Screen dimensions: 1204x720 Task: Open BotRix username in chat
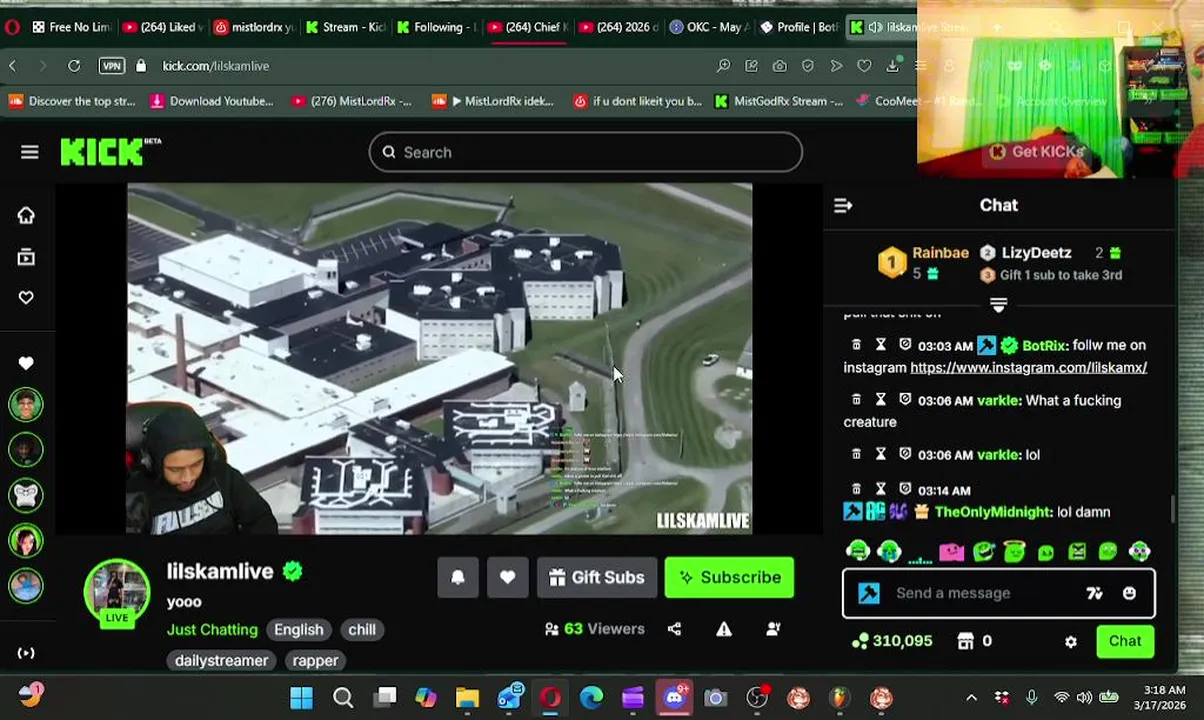point(1044,345)
